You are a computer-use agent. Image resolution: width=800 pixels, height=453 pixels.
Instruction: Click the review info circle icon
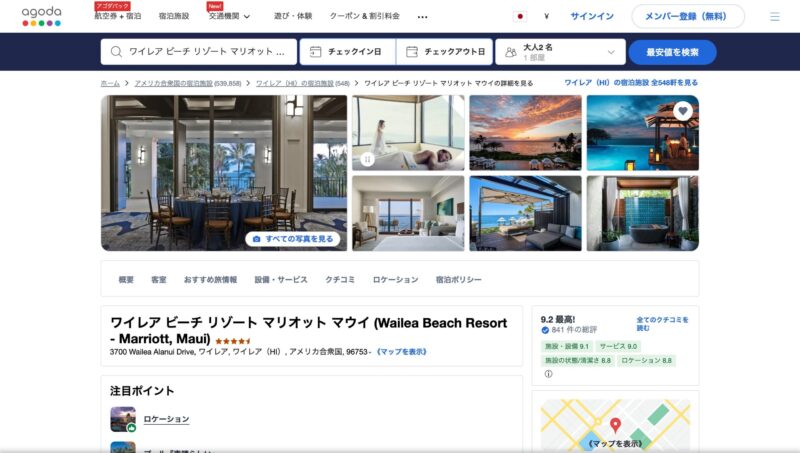click(x=548, y=373)
